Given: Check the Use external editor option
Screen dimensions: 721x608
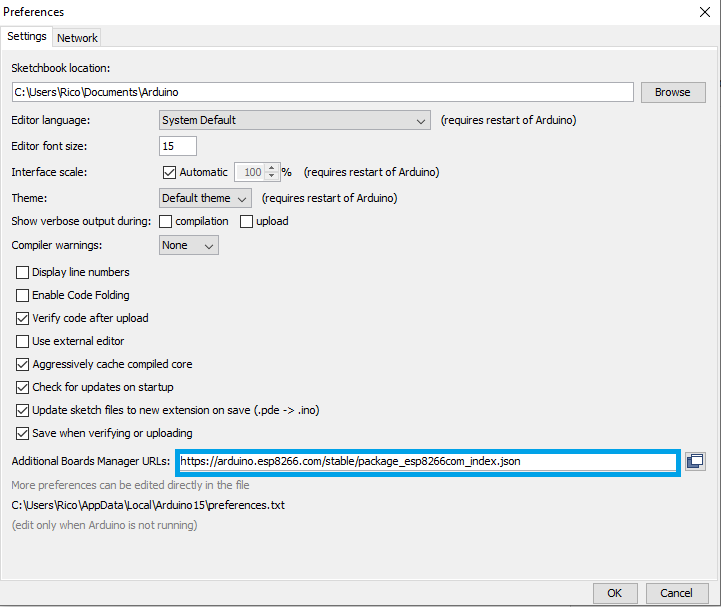Looking at the screenshot, I should pyautogui.click(x=23, y=341).
